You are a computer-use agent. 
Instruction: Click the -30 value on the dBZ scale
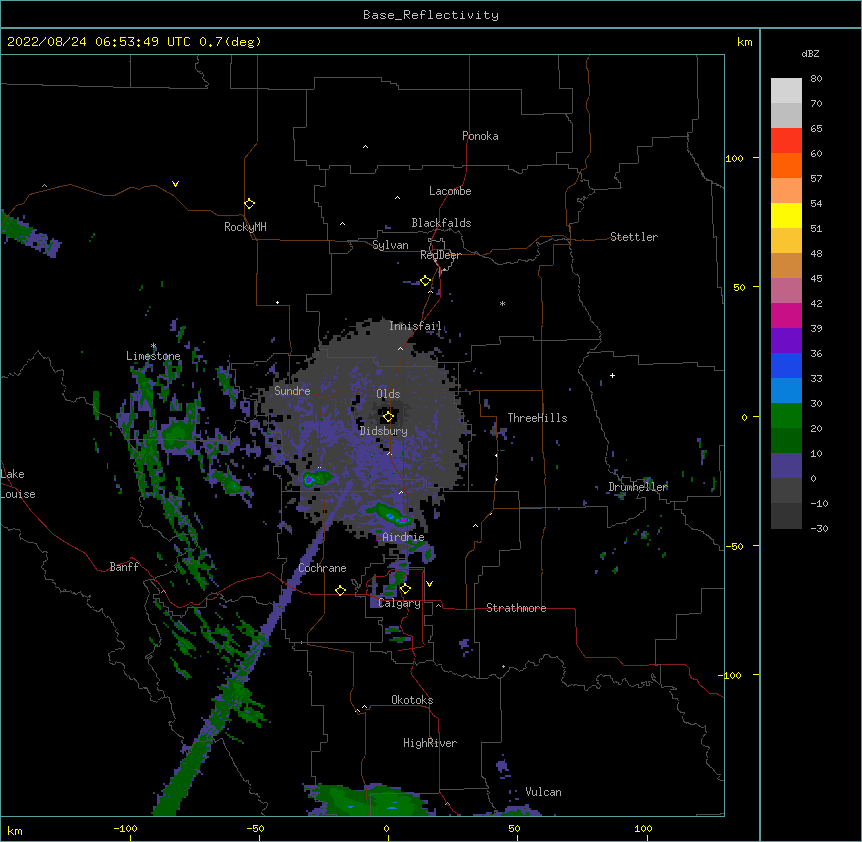[819, 528]
